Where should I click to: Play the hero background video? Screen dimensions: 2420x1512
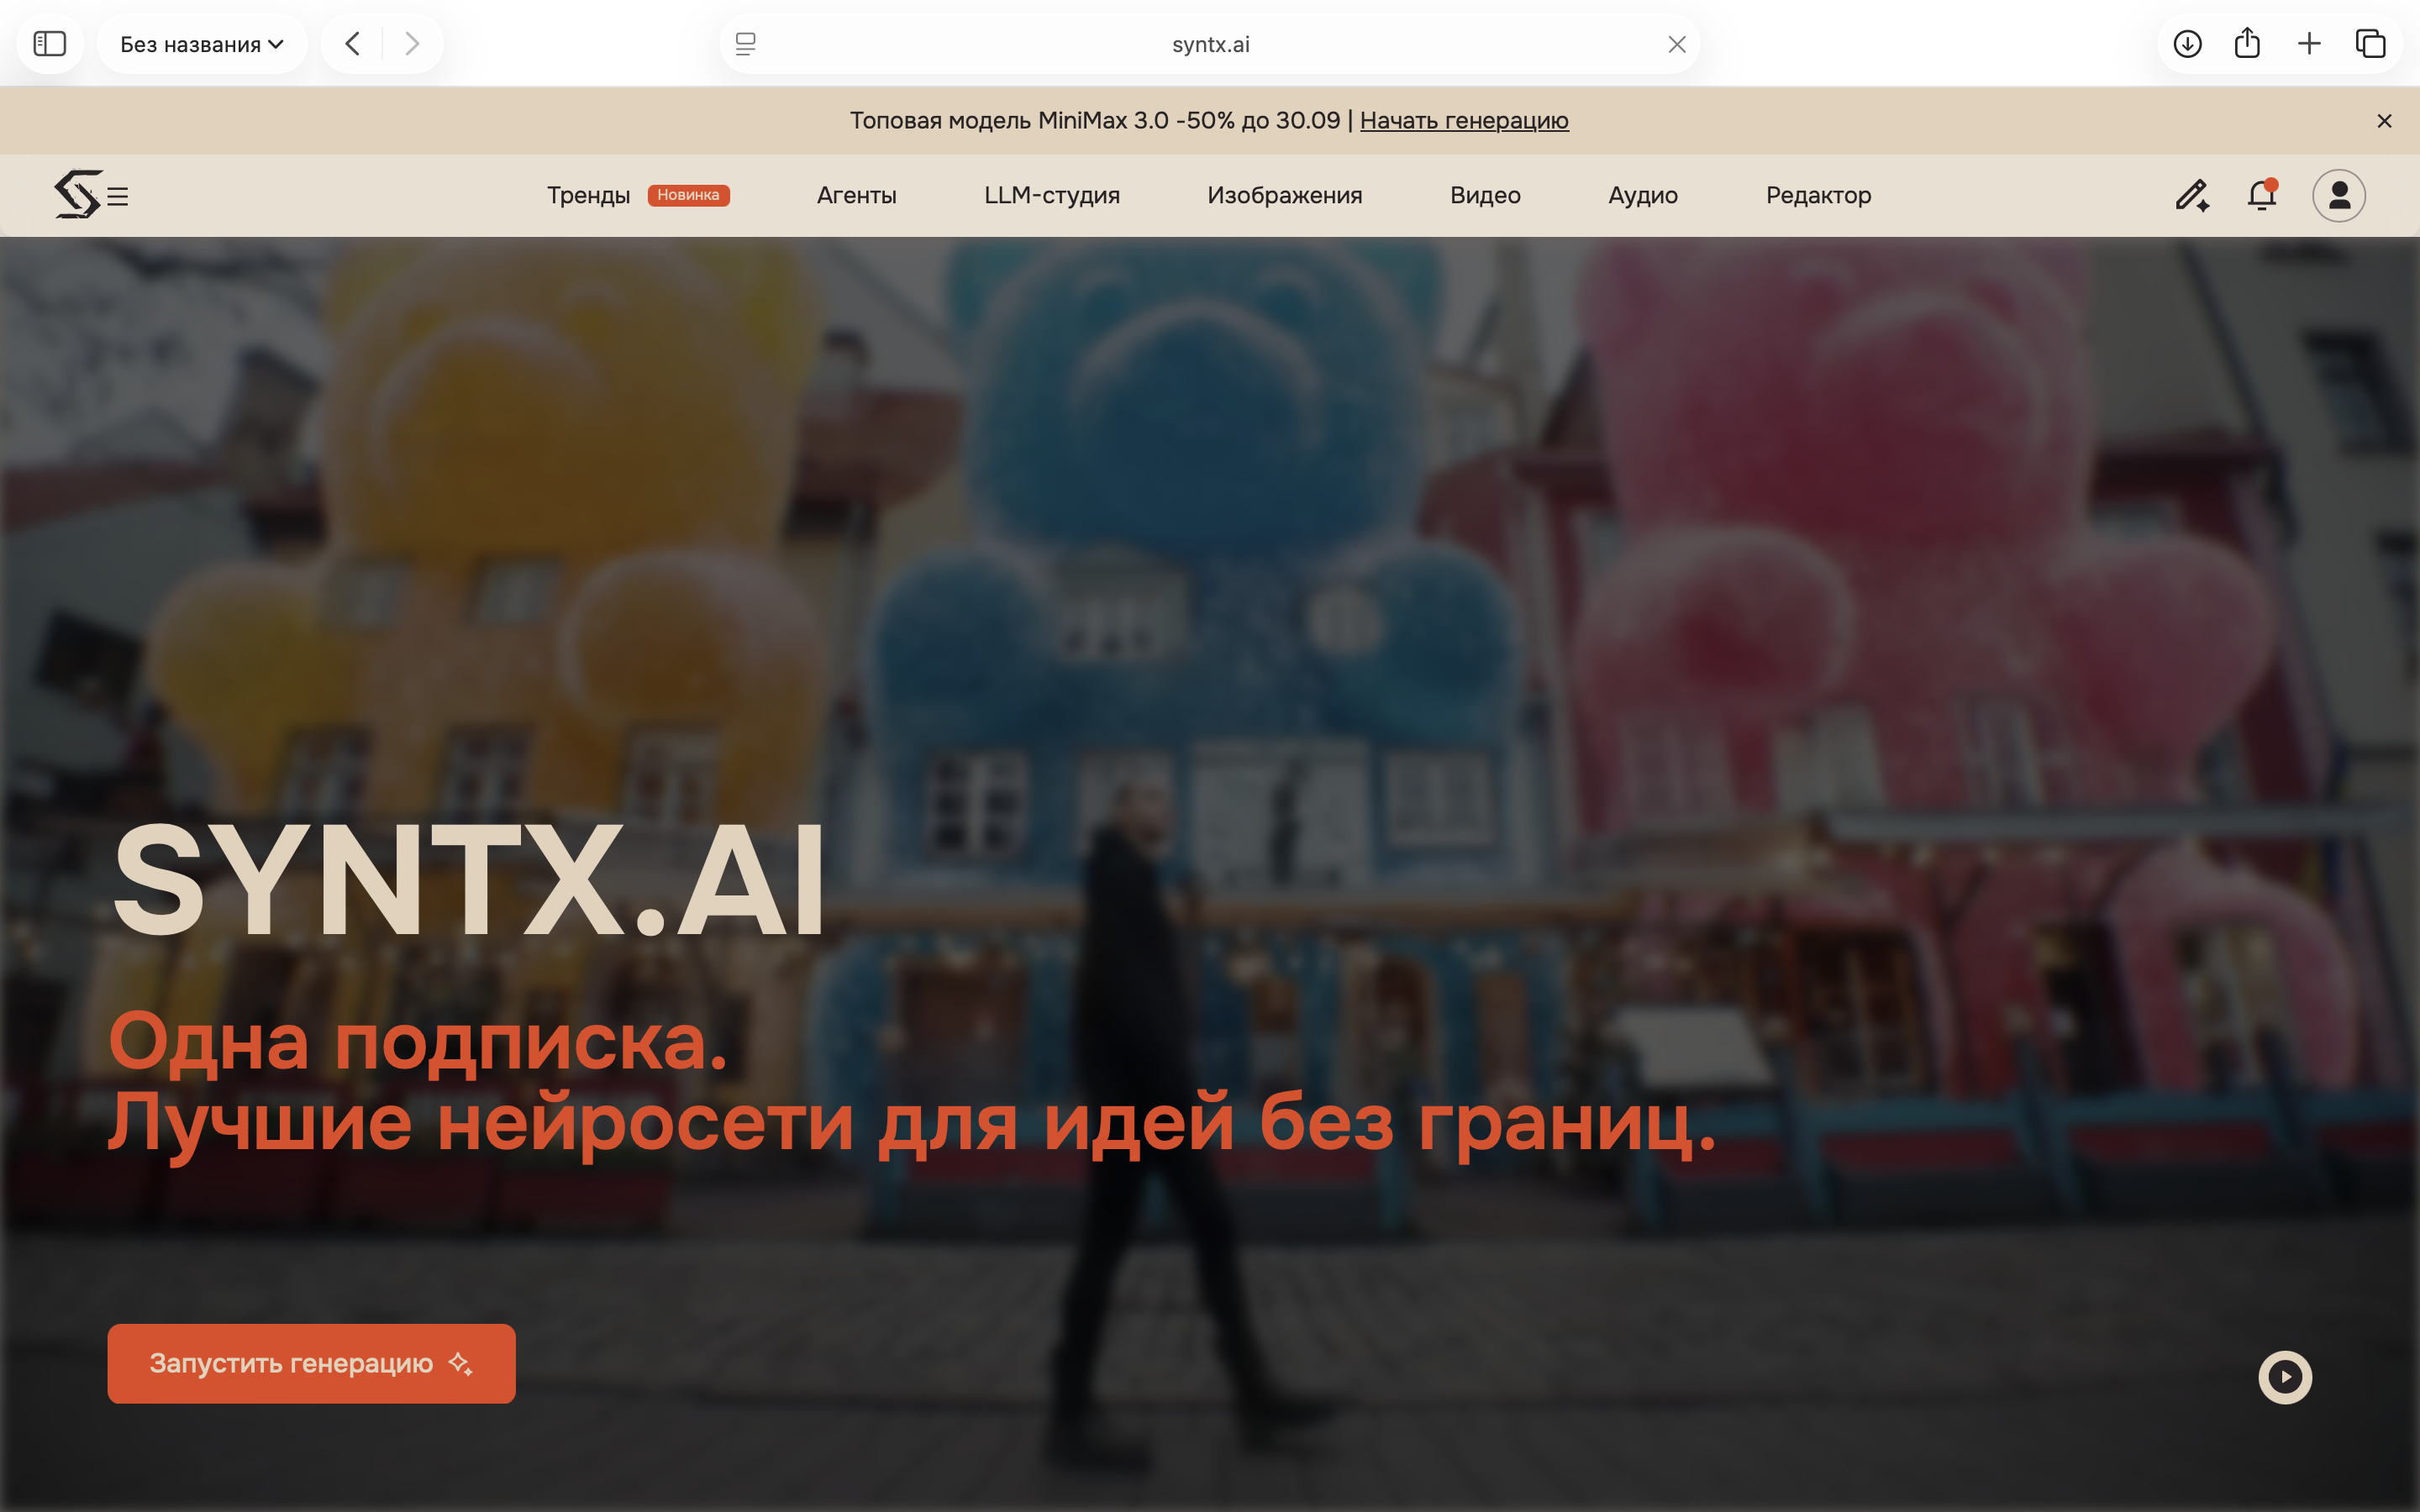click(x=2285, y=1377)
